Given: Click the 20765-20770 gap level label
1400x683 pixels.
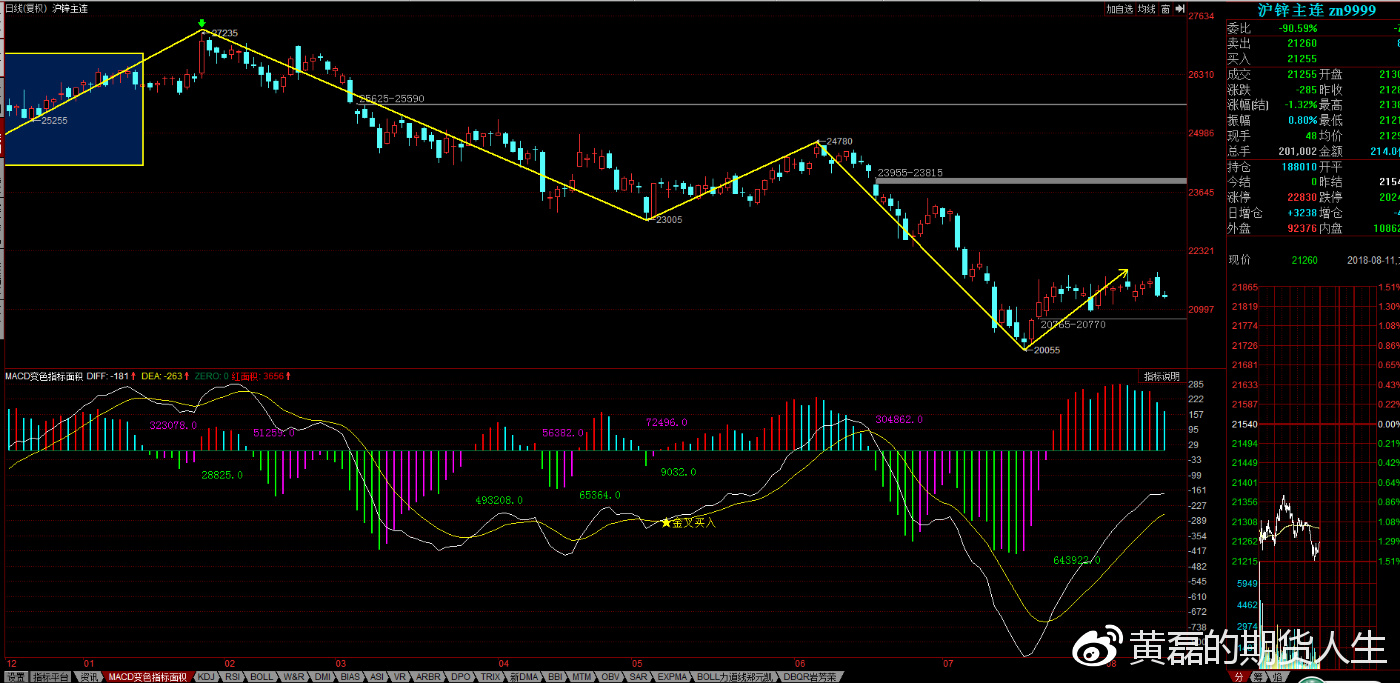Looking at the screenshot, I should (1071, 325).
